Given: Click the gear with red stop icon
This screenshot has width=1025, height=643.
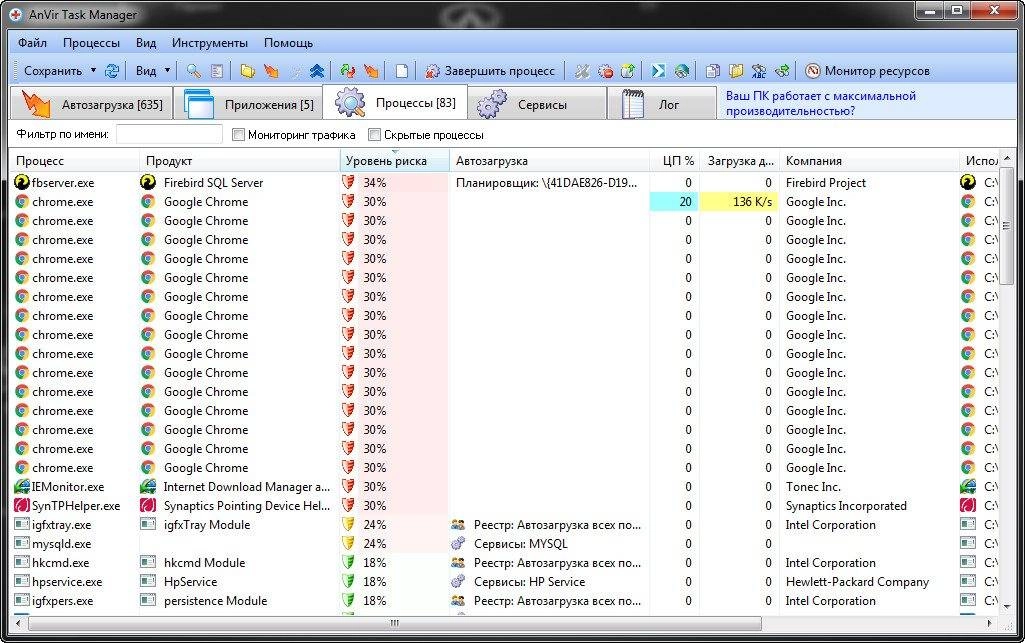Looking at the screenshot, I should tap(605, 71).
